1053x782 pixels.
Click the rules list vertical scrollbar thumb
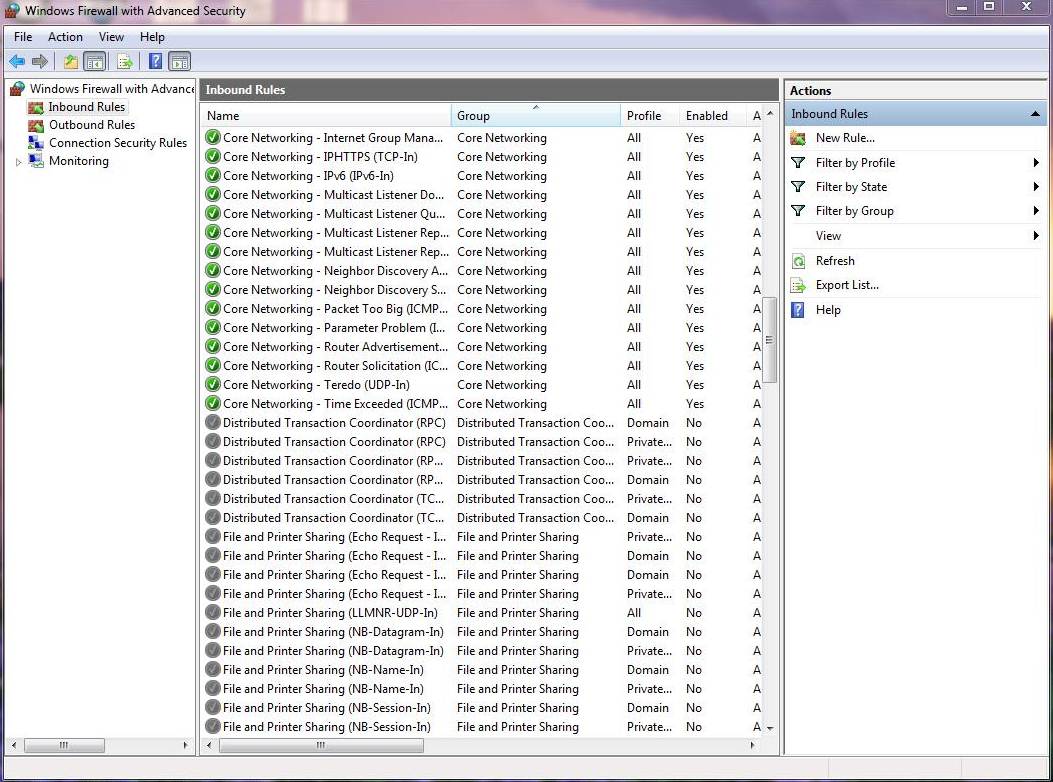[770, 340]
